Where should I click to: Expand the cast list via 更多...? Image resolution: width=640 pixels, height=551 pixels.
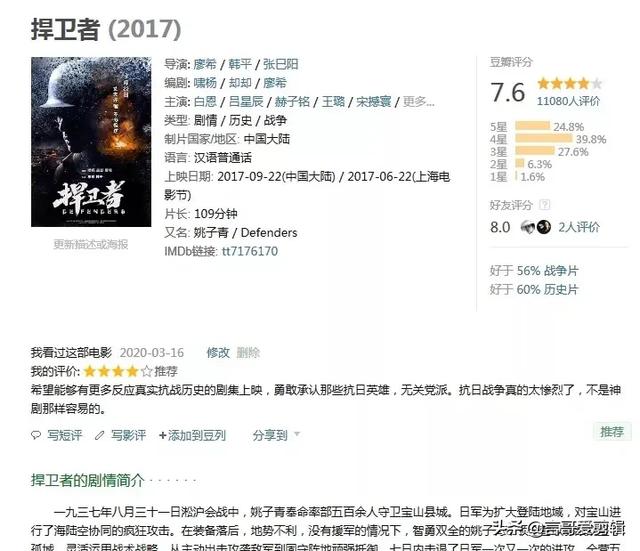418,102
